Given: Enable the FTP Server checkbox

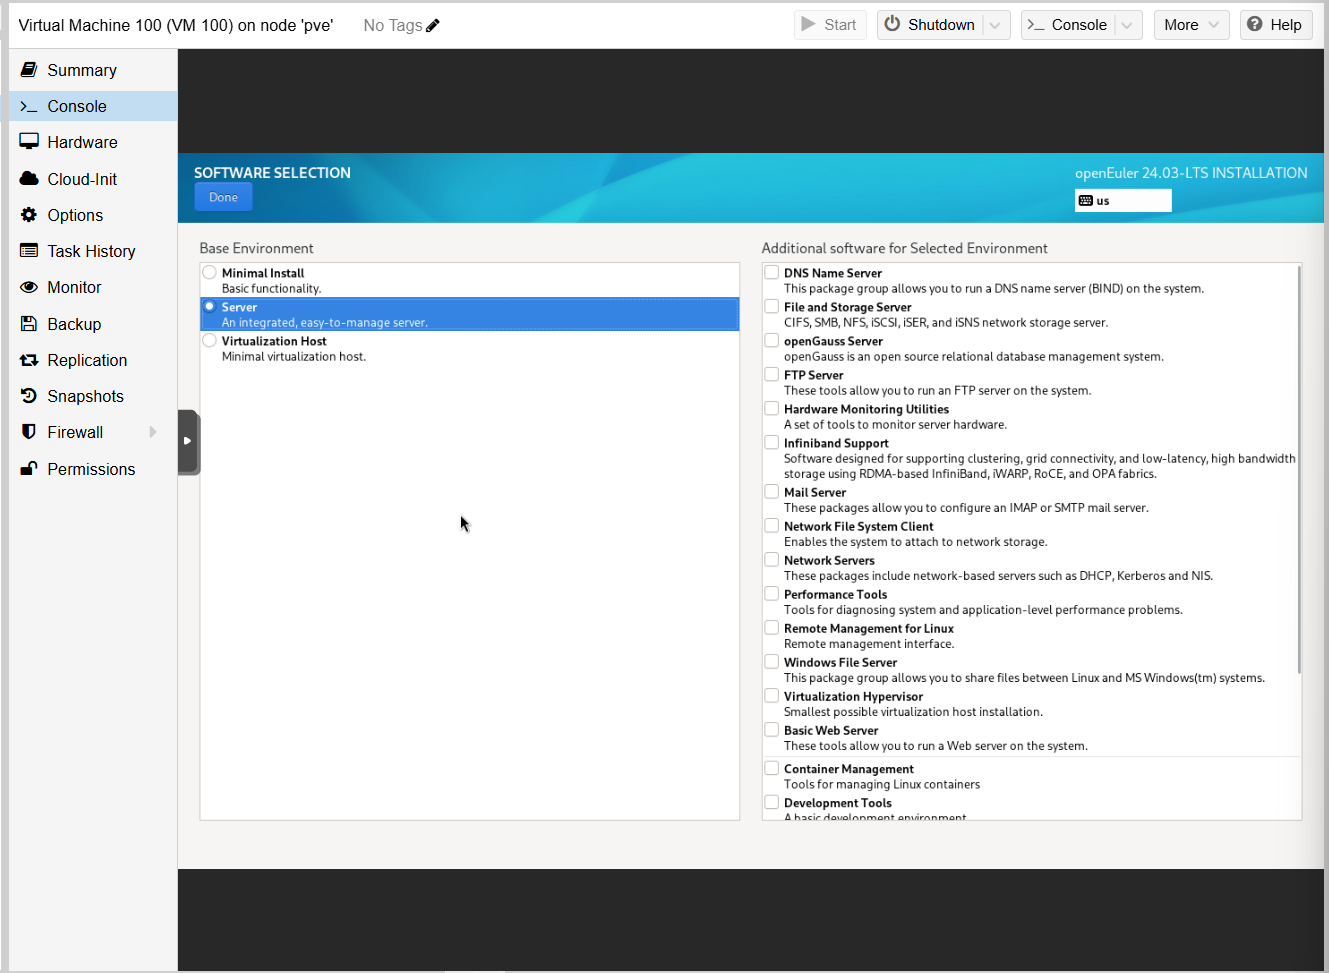Looking at the screenshot, I should coord(772,375).
